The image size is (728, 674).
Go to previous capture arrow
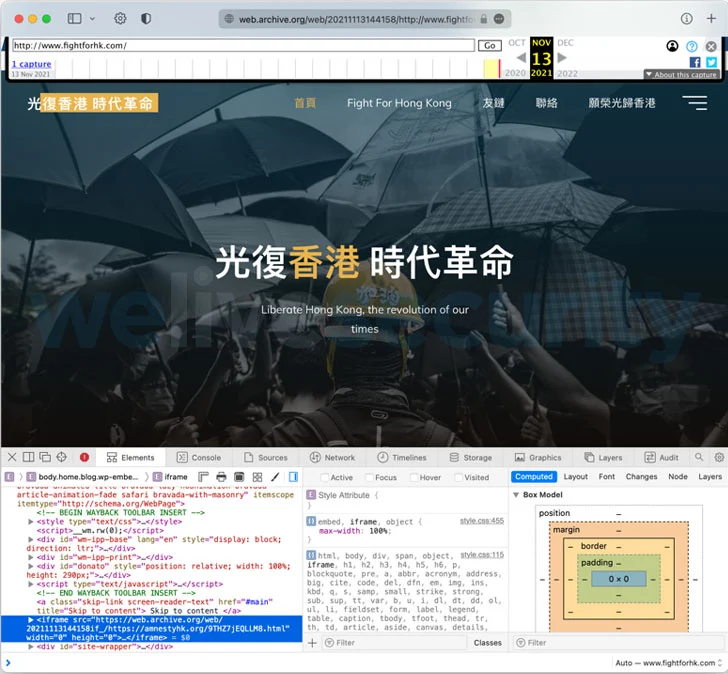521,58
